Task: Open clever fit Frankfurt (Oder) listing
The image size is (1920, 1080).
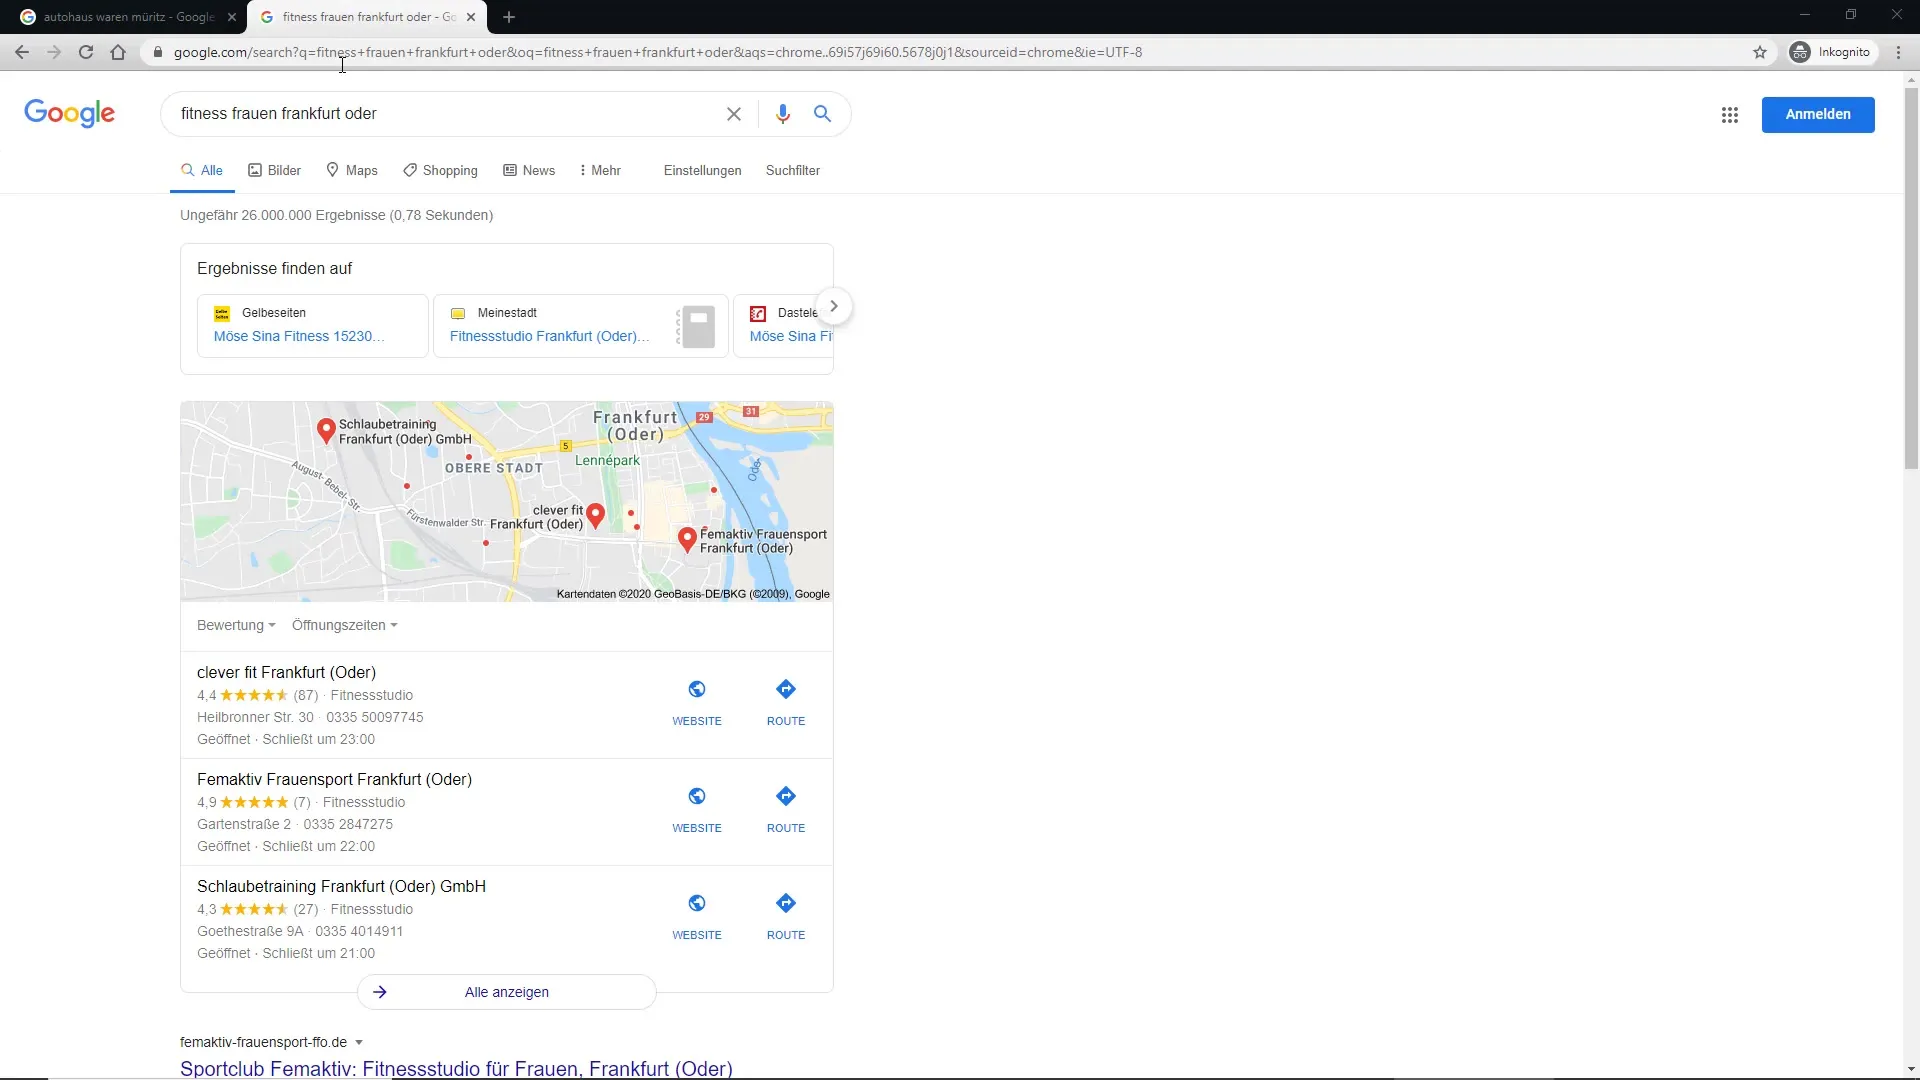Action: 286,672
